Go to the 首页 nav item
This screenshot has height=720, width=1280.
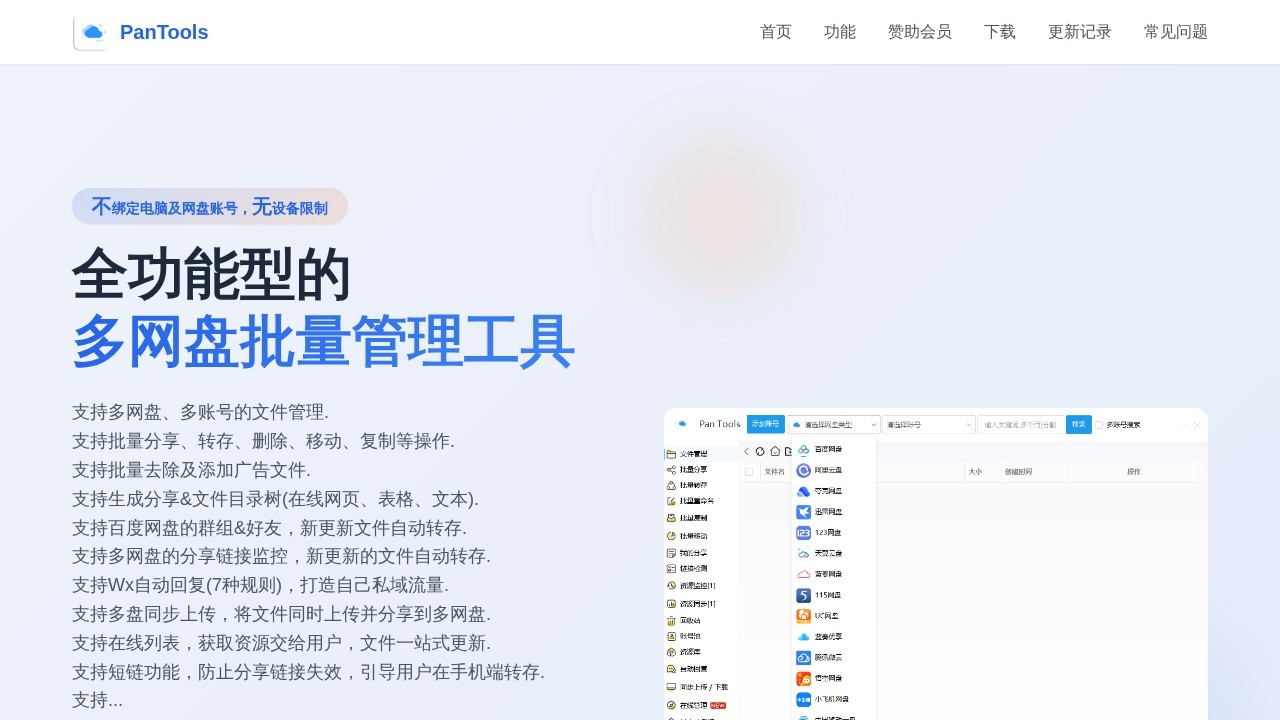(x=776, y=32)
